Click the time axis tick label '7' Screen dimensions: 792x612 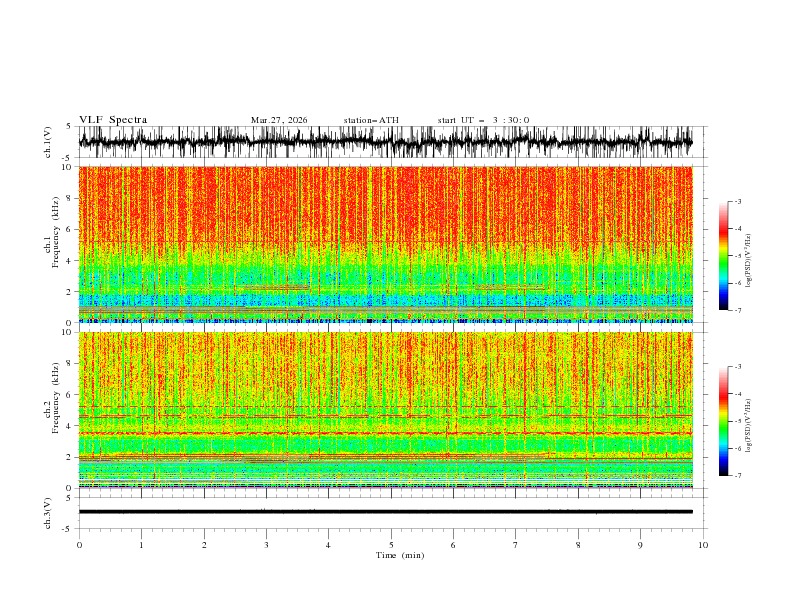[x=516, y=545]
